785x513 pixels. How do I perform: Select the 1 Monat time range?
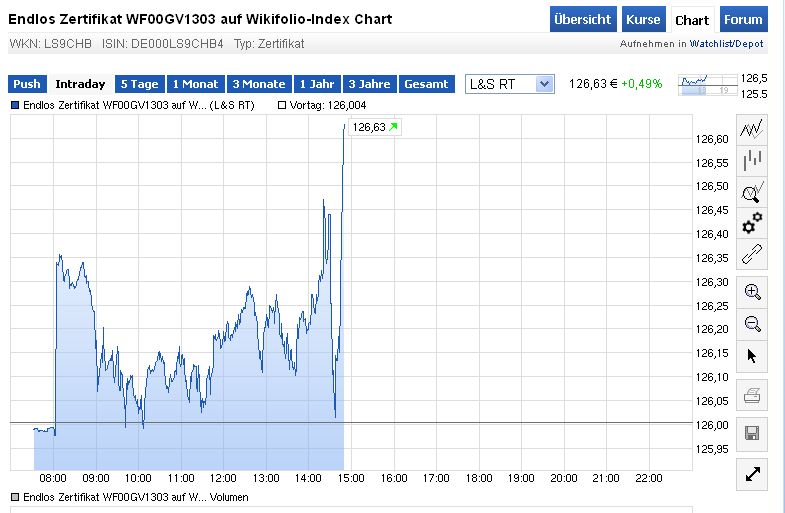tap(196, 84)
